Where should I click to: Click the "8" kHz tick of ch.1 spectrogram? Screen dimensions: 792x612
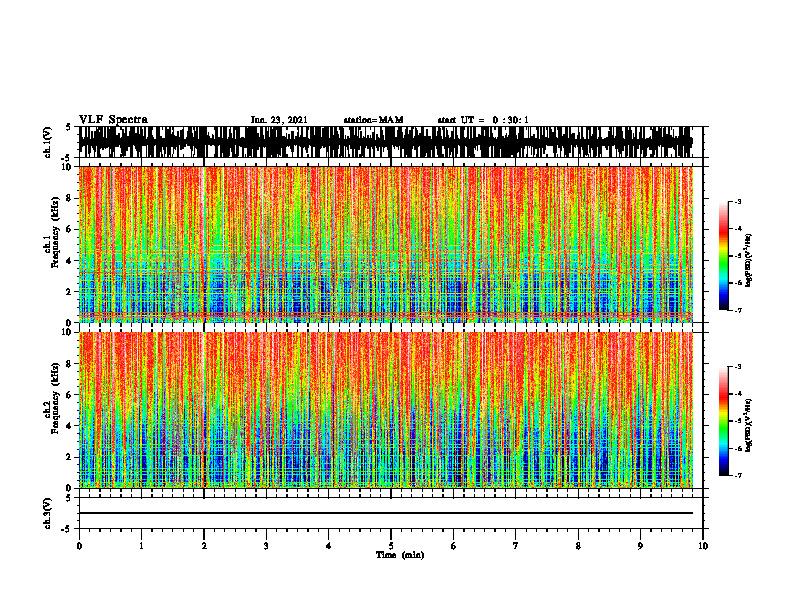70,198
